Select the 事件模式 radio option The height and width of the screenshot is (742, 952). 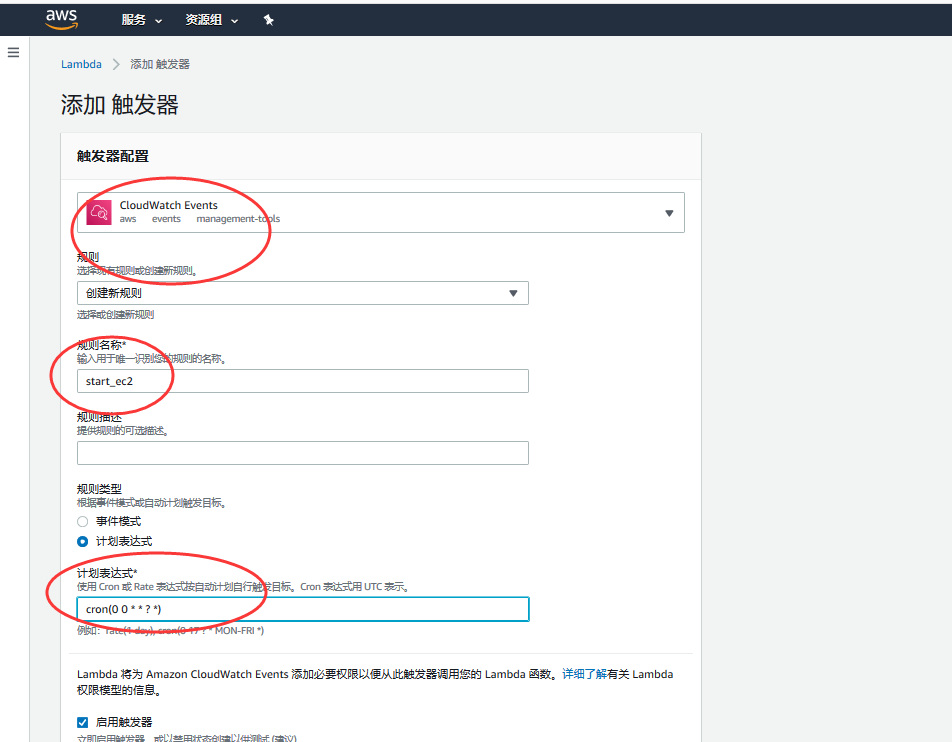click(x=83, y=521)
